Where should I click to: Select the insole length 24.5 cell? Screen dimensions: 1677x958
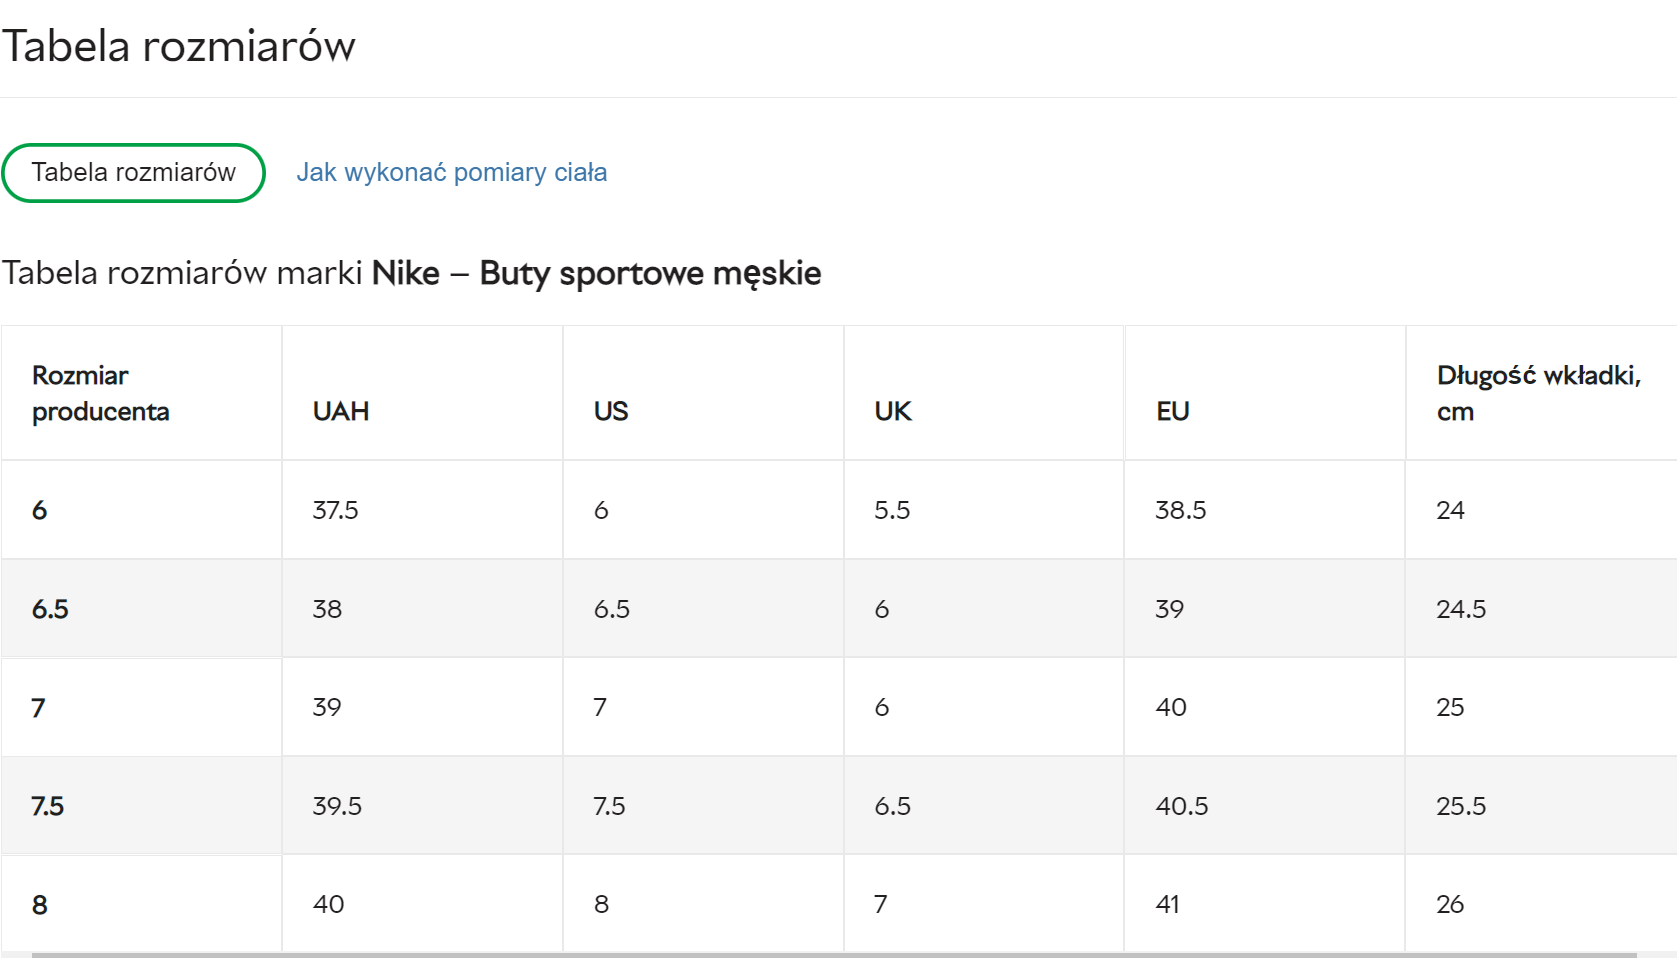coord(1461,609)
